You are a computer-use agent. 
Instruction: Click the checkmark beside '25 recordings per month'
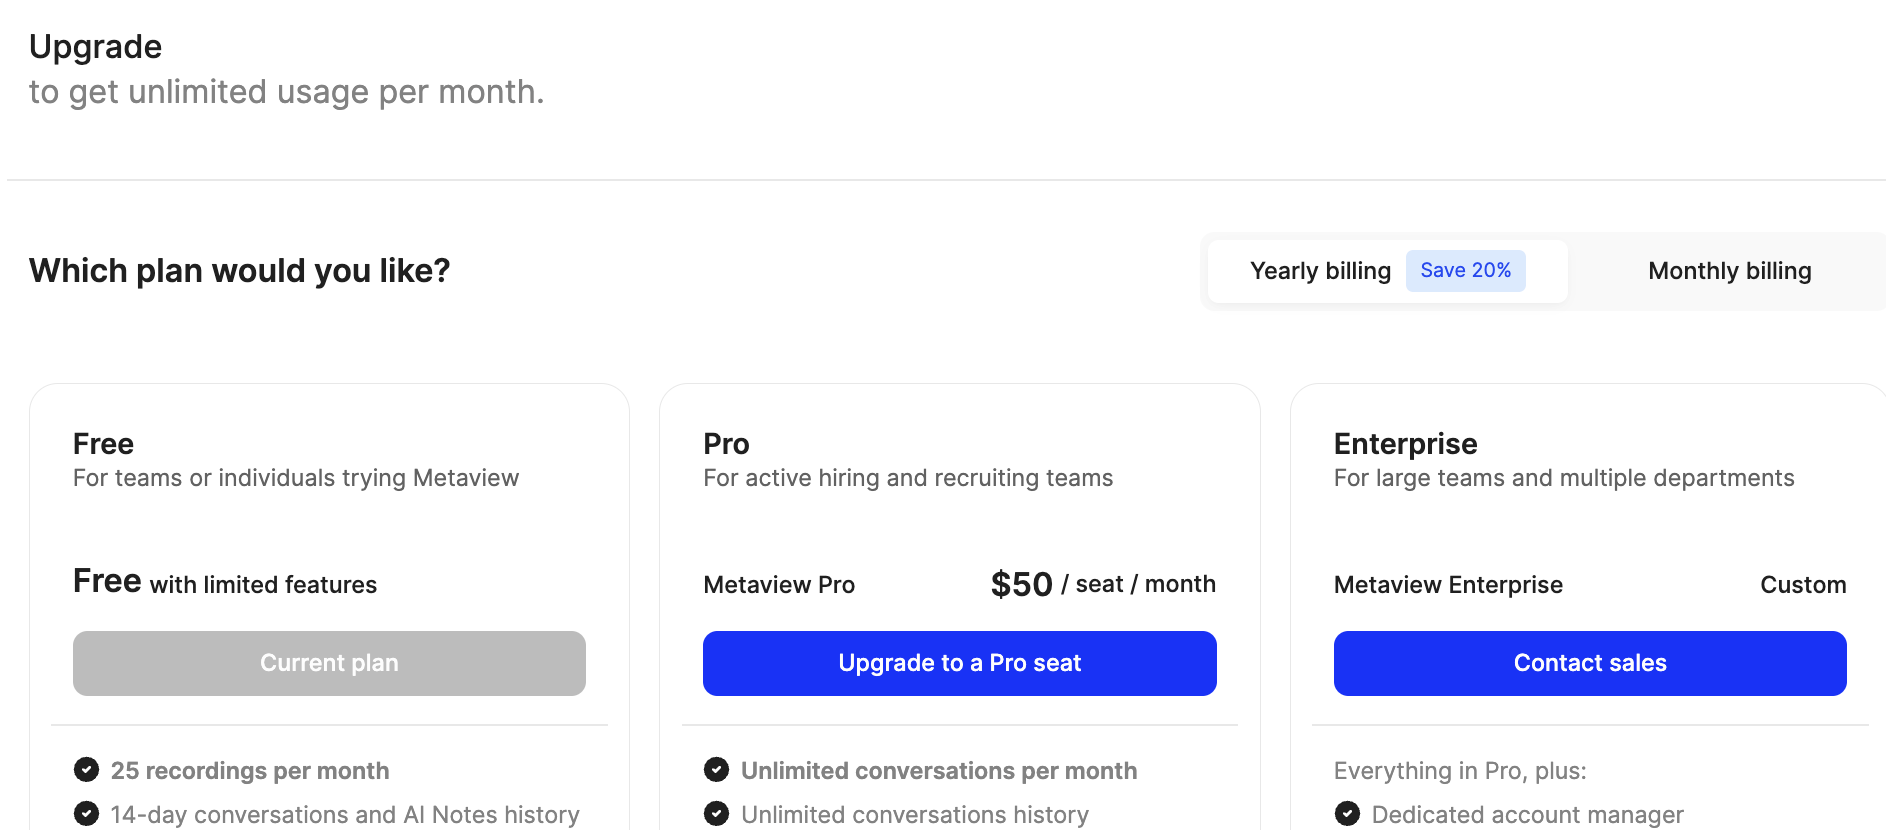86,770
